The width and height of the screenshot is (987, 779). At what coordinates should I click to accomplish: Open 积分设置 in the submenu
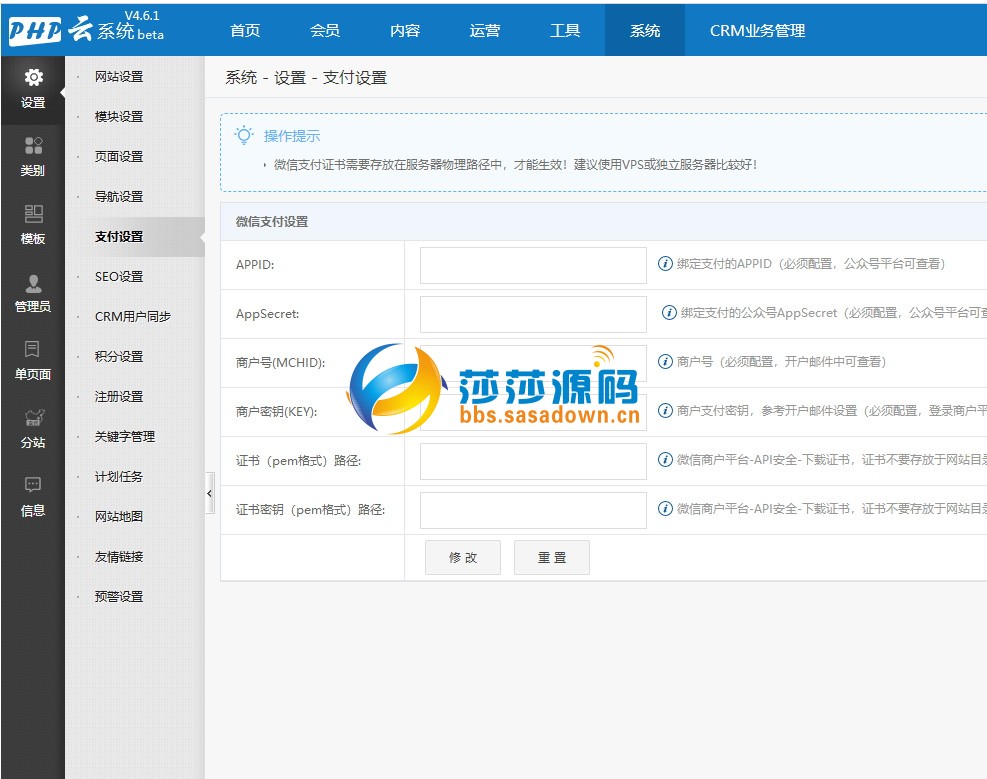(x=119, y=356)
